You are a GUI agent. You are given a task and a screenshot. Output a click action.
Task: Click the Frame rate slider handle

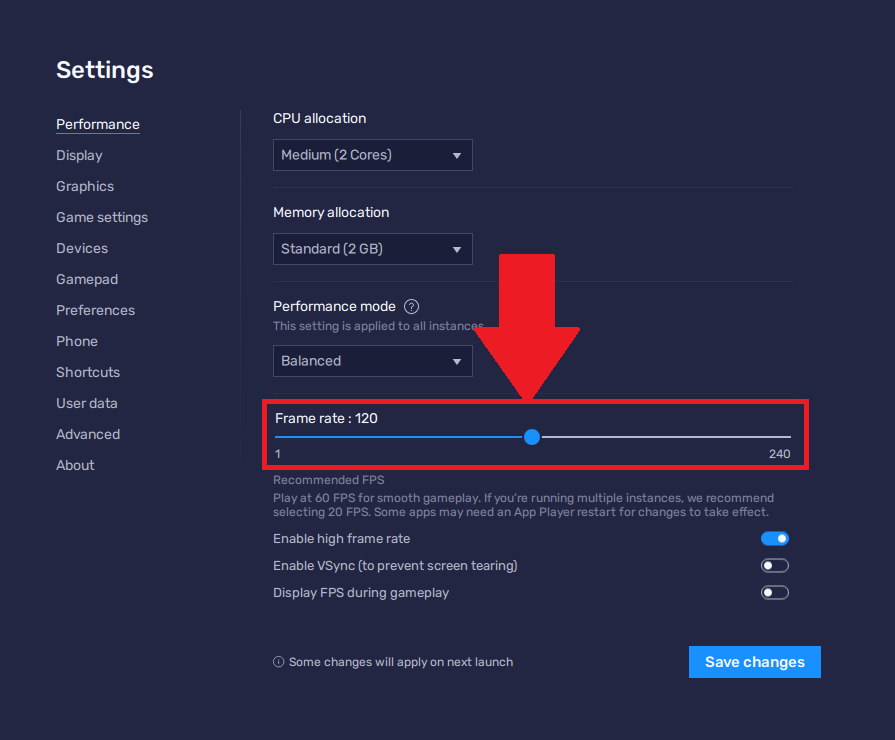coord(532,437)
